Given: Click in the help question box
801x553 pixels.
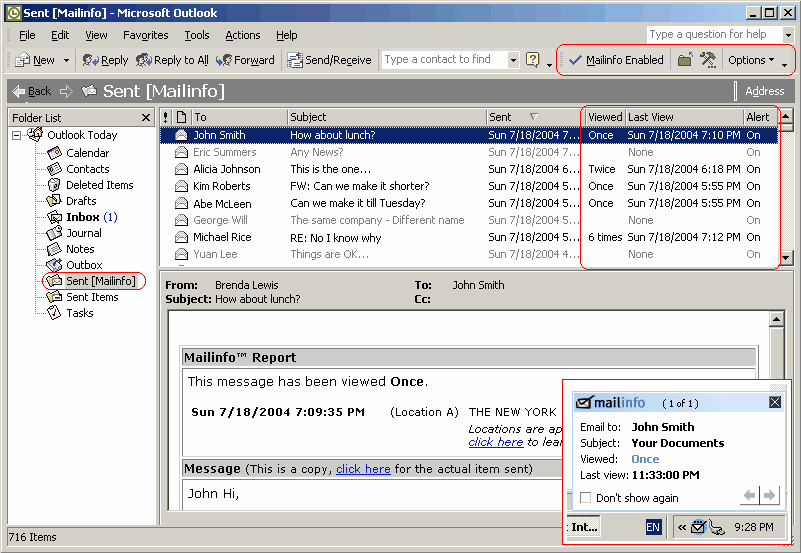Looking at the screenshot, I should coord(714,34).
